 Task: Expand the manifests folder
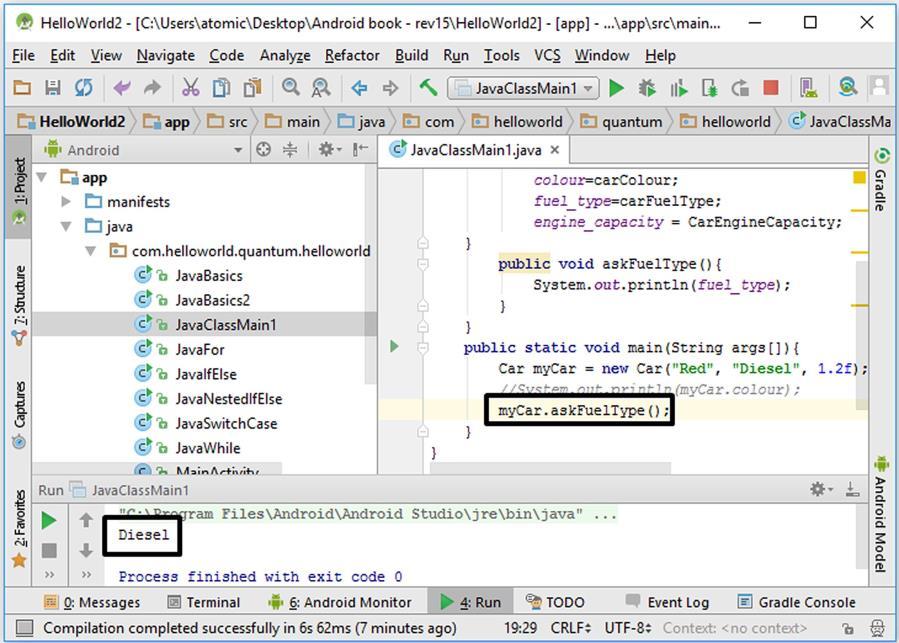tap(66, 202)
